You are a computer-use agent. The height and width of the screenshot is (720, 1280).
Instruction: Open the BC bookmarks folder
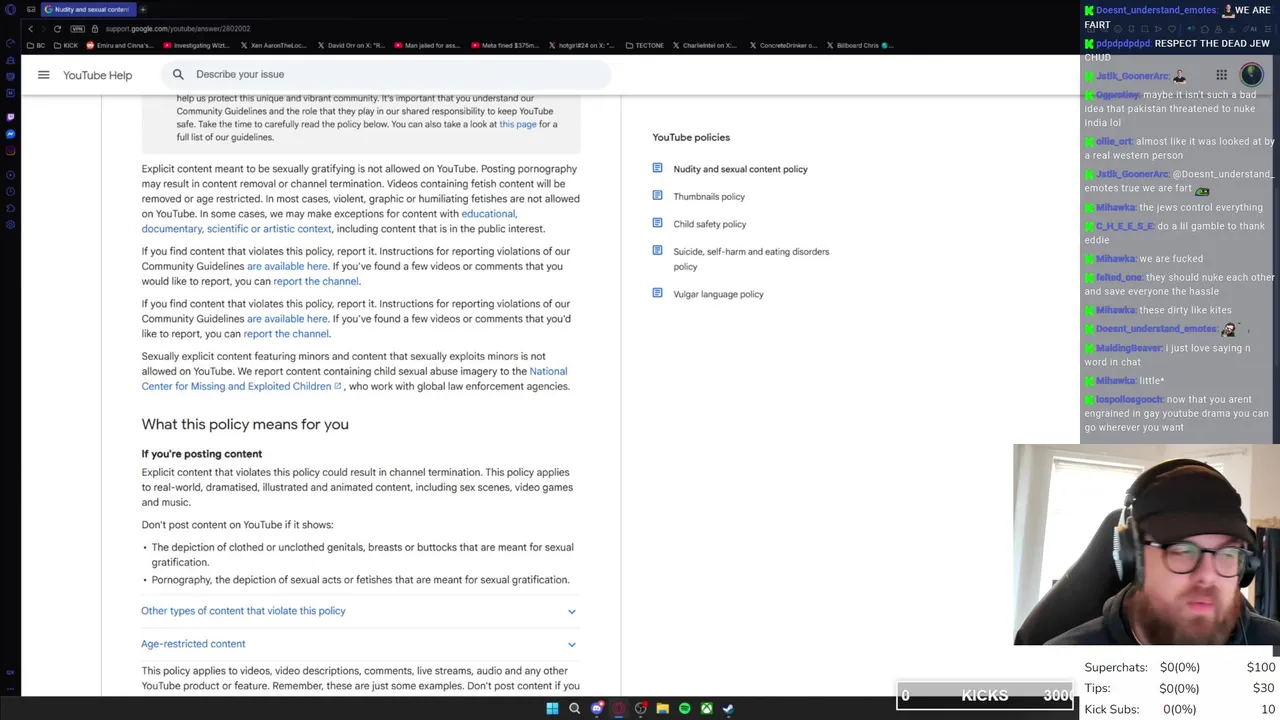(x=36, y=45)
